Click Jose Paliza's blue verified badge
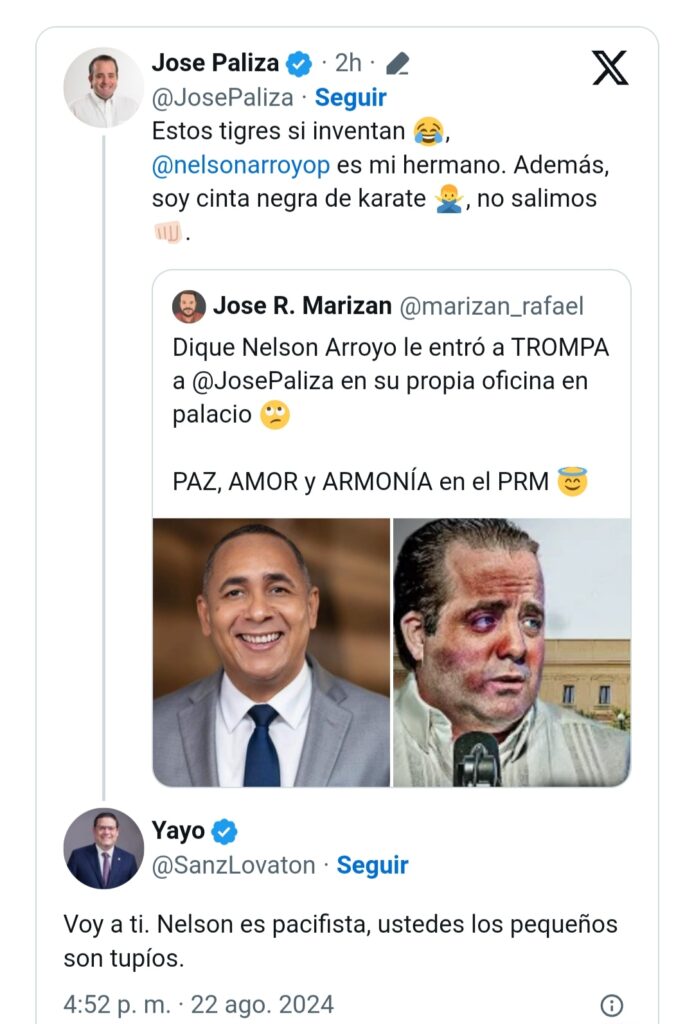Screen dimensions: 694x1024 [299, 64]
